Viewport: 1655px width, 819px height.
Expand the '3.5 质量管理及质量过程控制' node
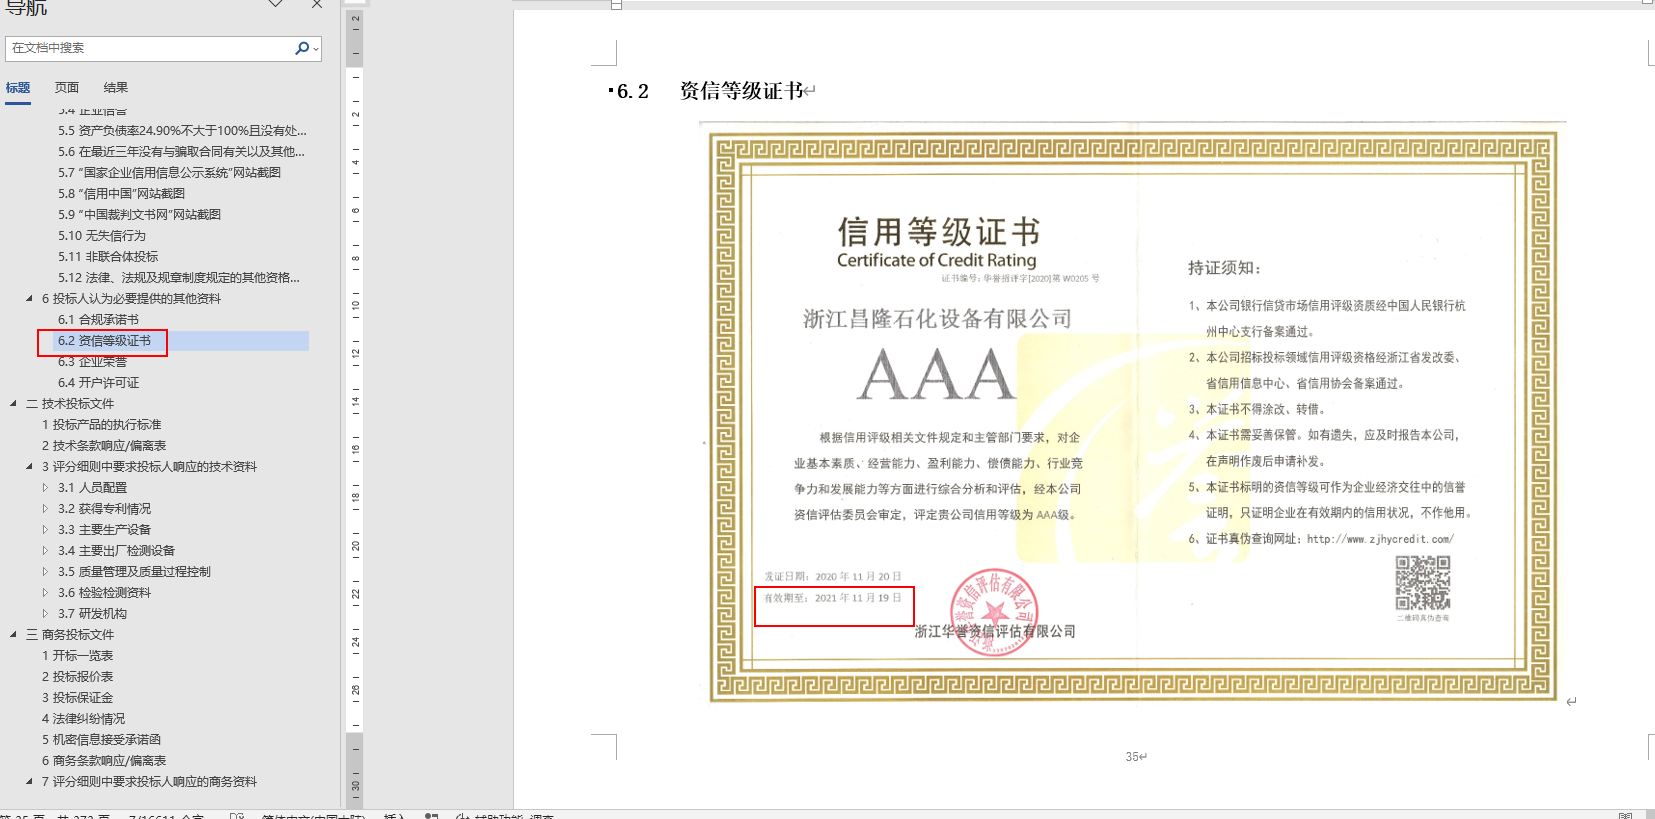click(45, 572)
